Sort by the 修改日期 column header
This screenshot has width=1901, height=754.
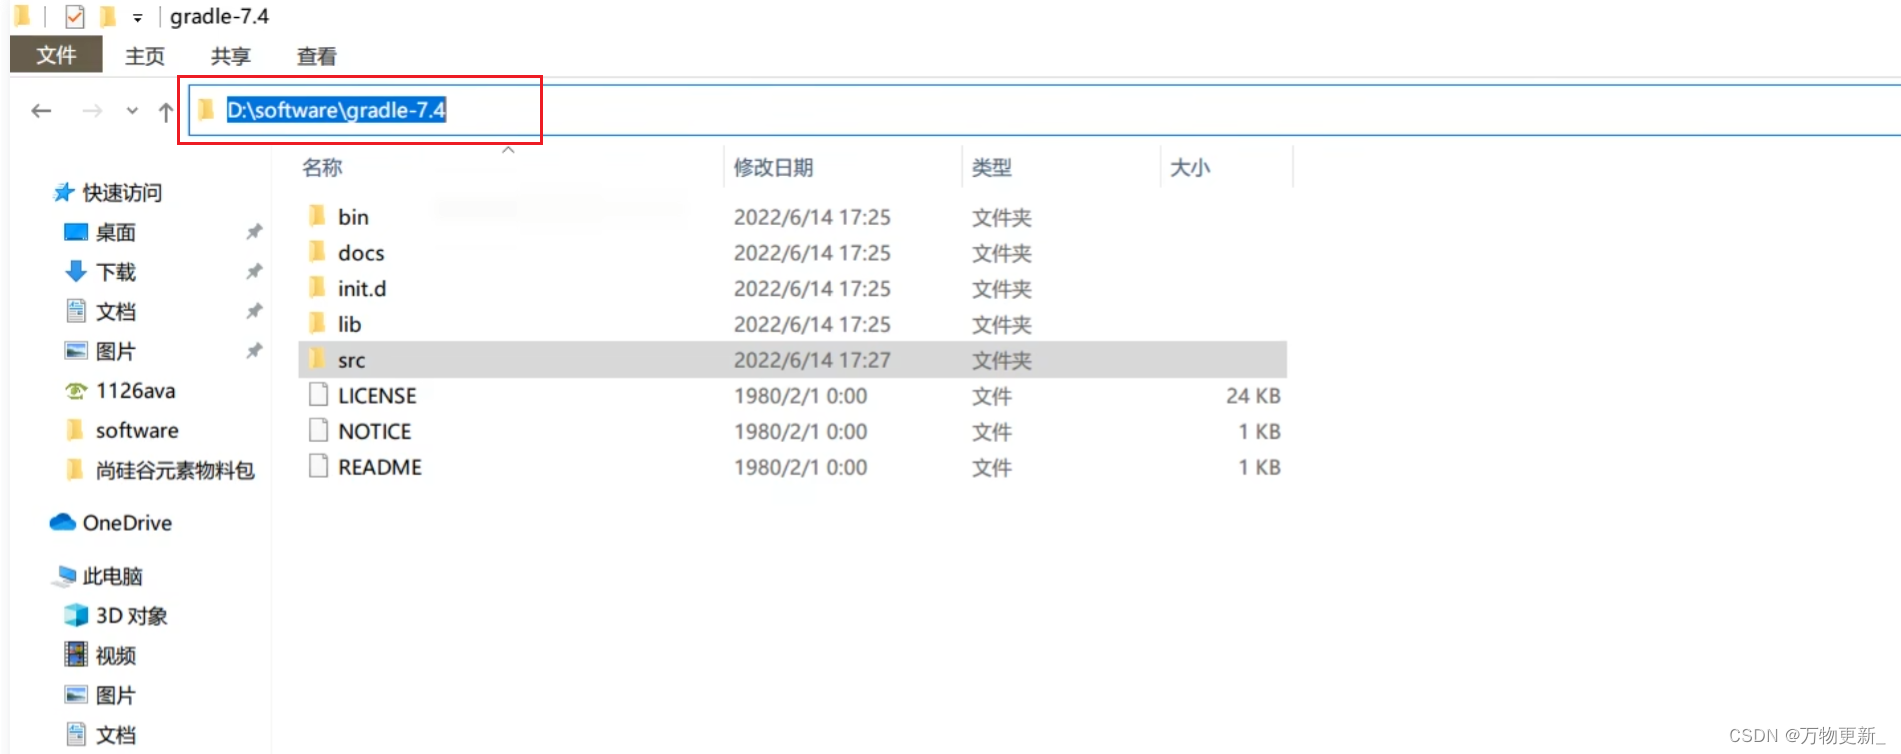click(773, 167)
